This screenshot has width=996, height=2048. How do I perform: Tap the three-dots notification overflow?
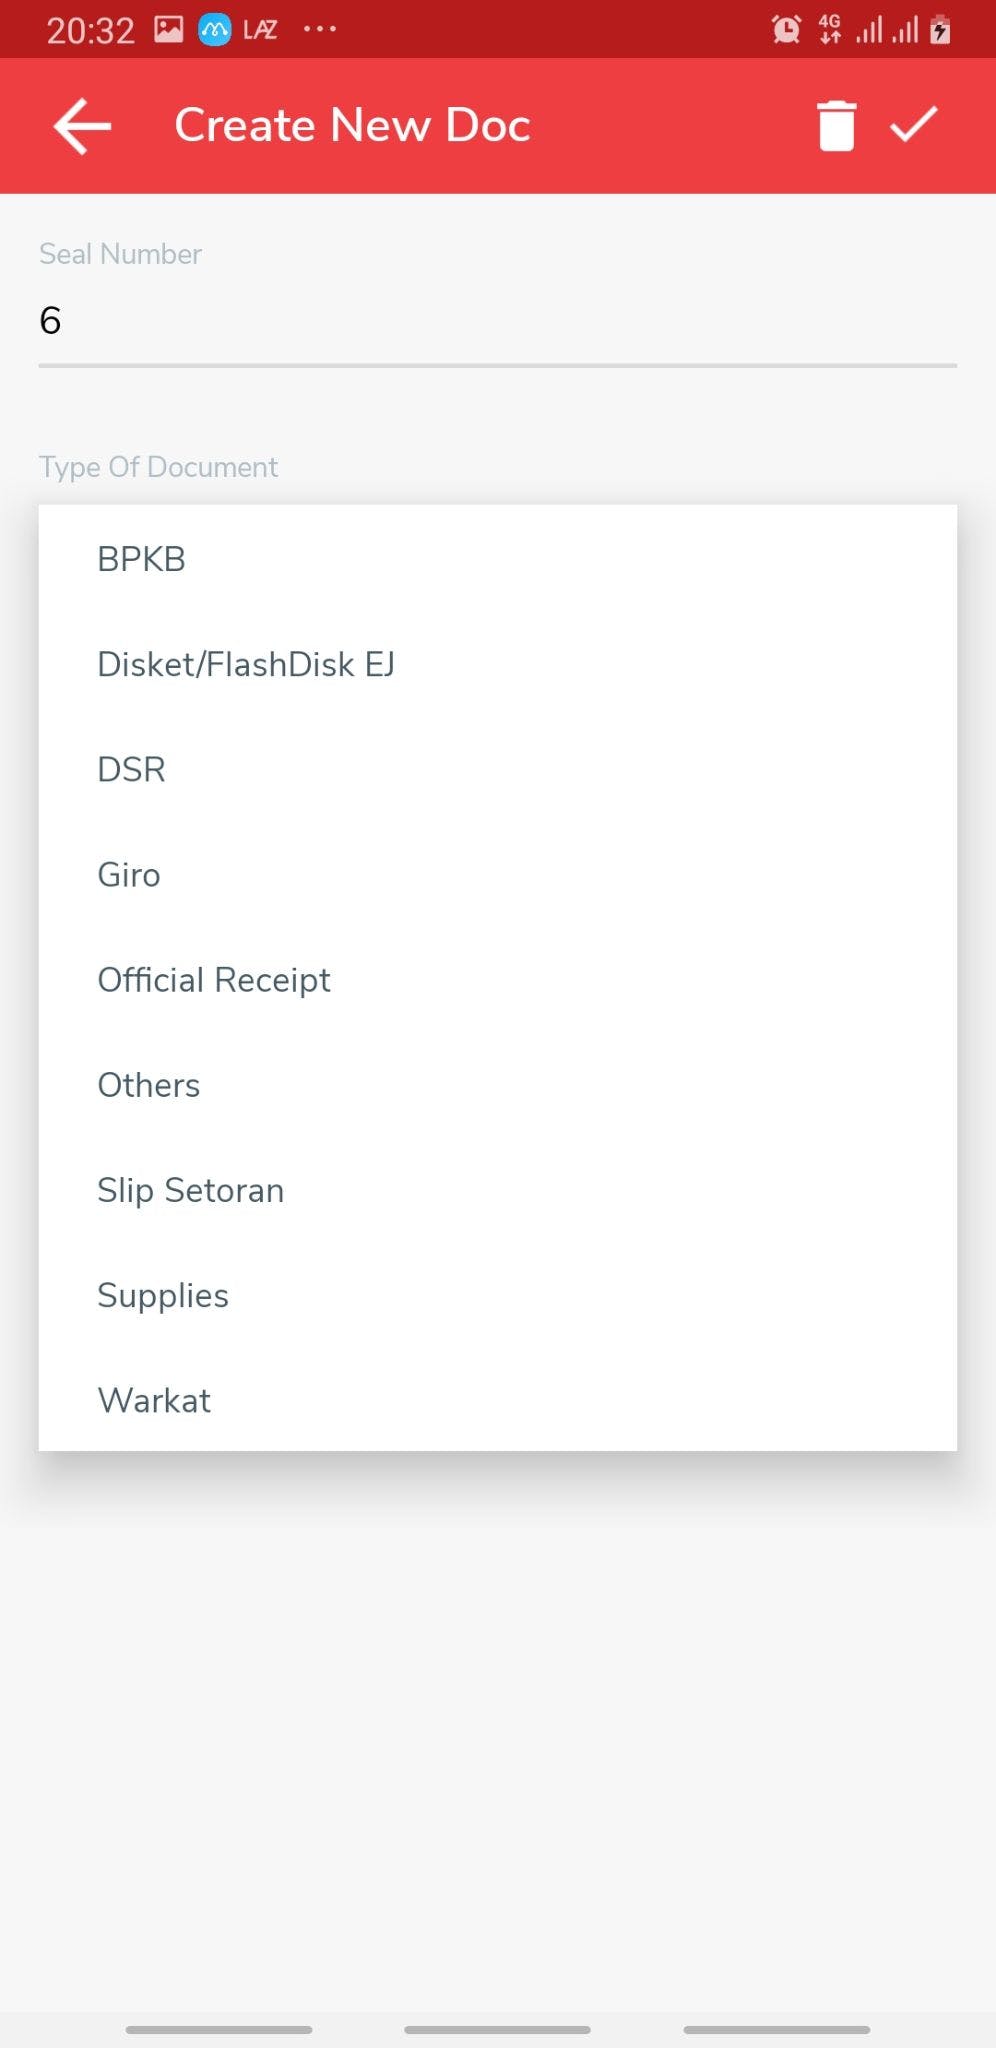(320, 30)
